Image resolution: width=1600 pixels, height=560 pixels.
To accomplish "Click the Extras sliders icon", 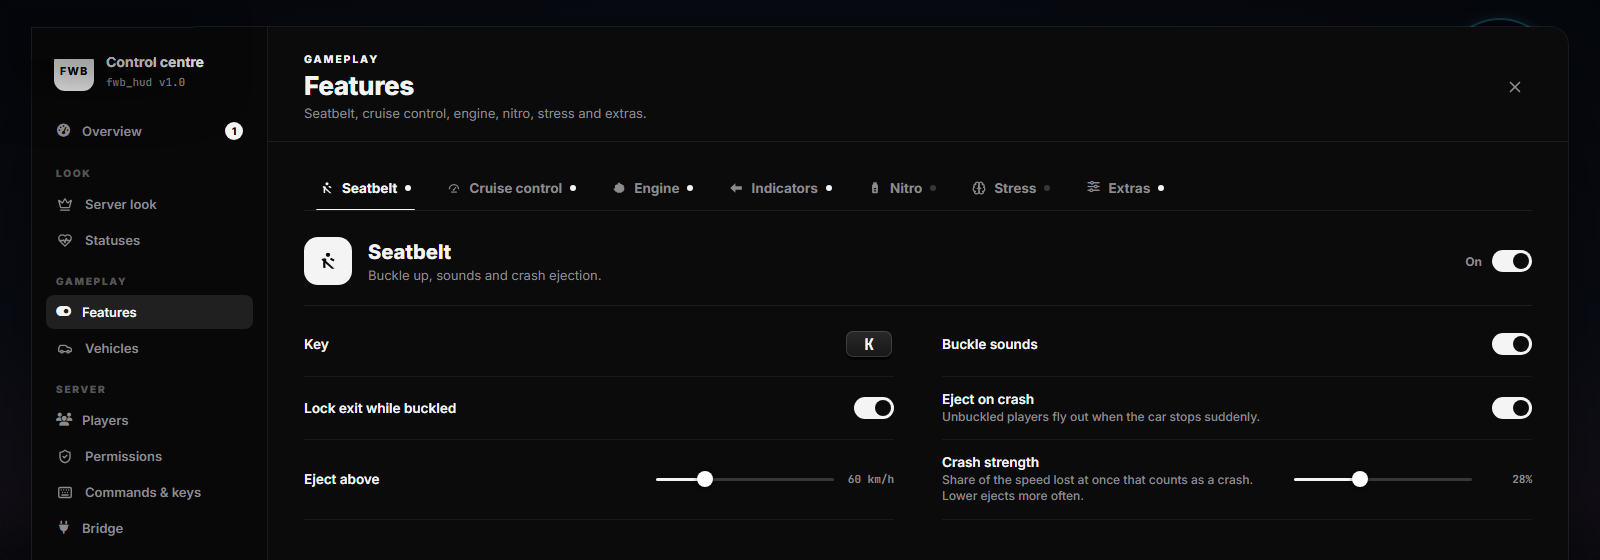I will point(1094,187).
